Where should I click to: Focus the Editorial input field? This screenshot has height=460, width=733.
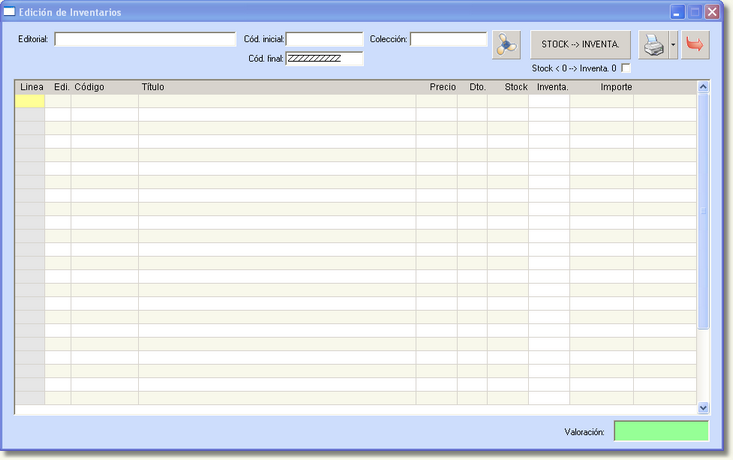(145, 39)
